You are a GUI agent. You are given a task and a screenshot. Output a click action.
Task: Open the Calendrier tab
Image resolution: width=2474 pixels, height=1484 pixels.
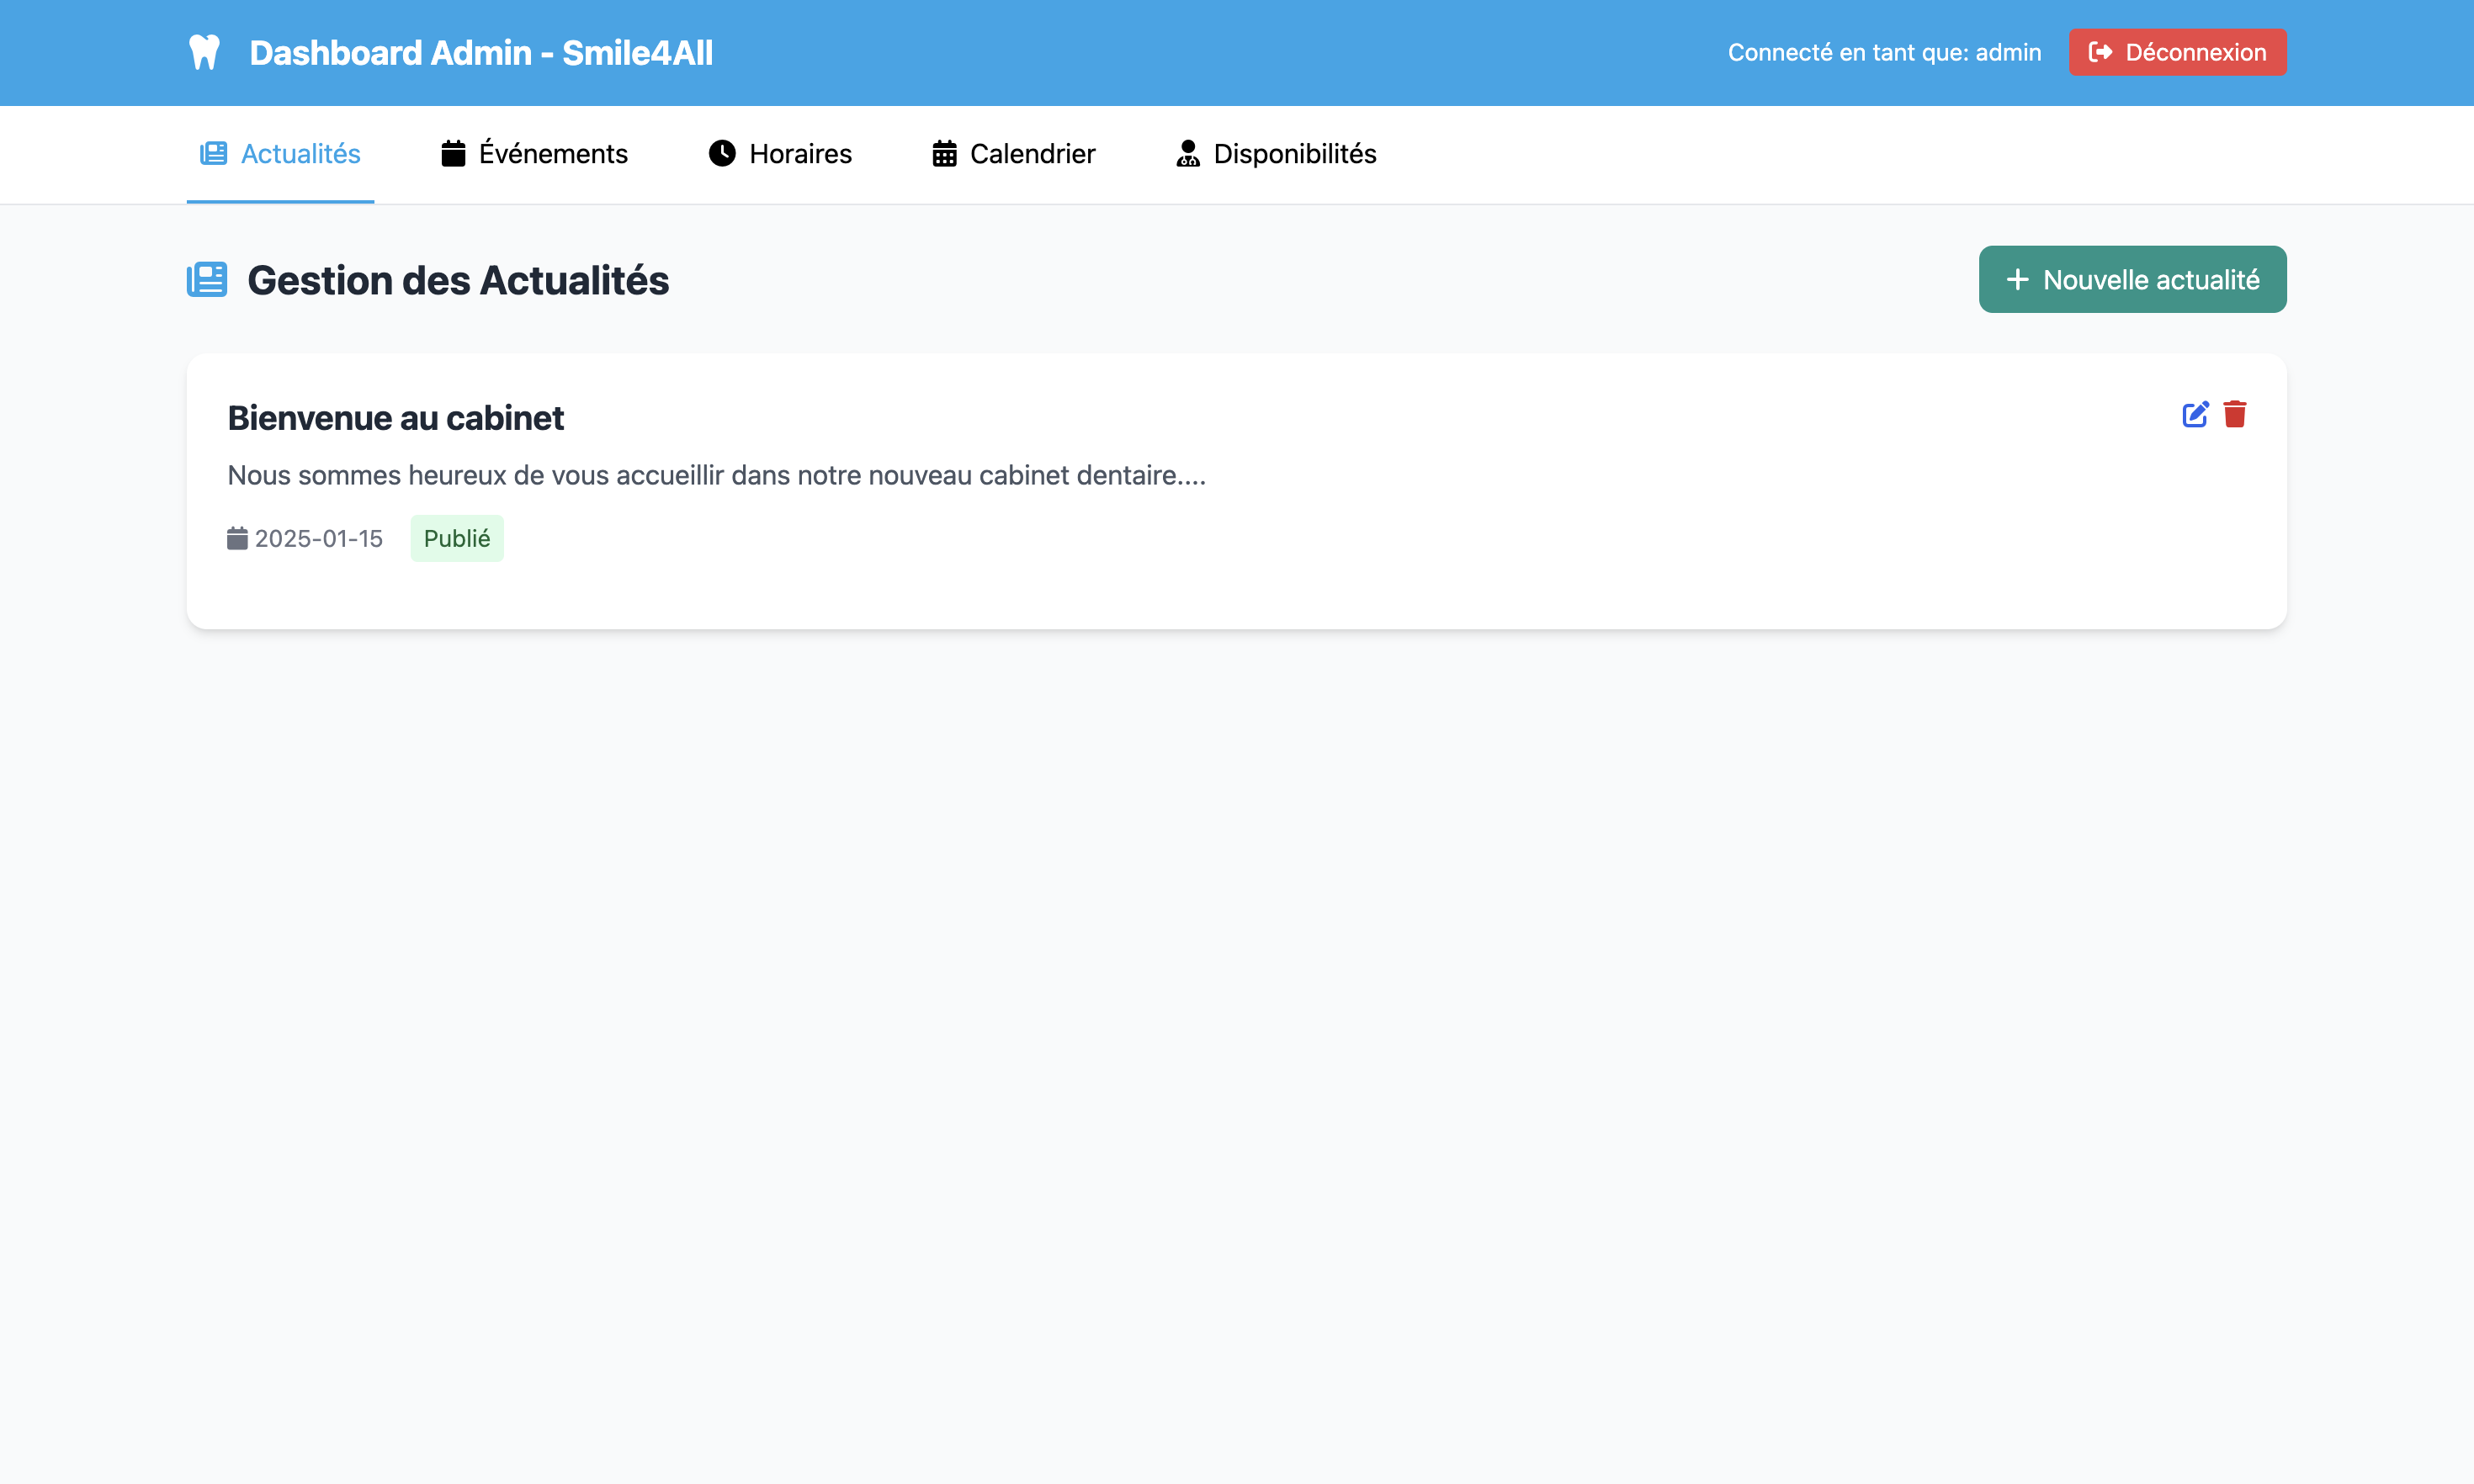coord(1012,153)
